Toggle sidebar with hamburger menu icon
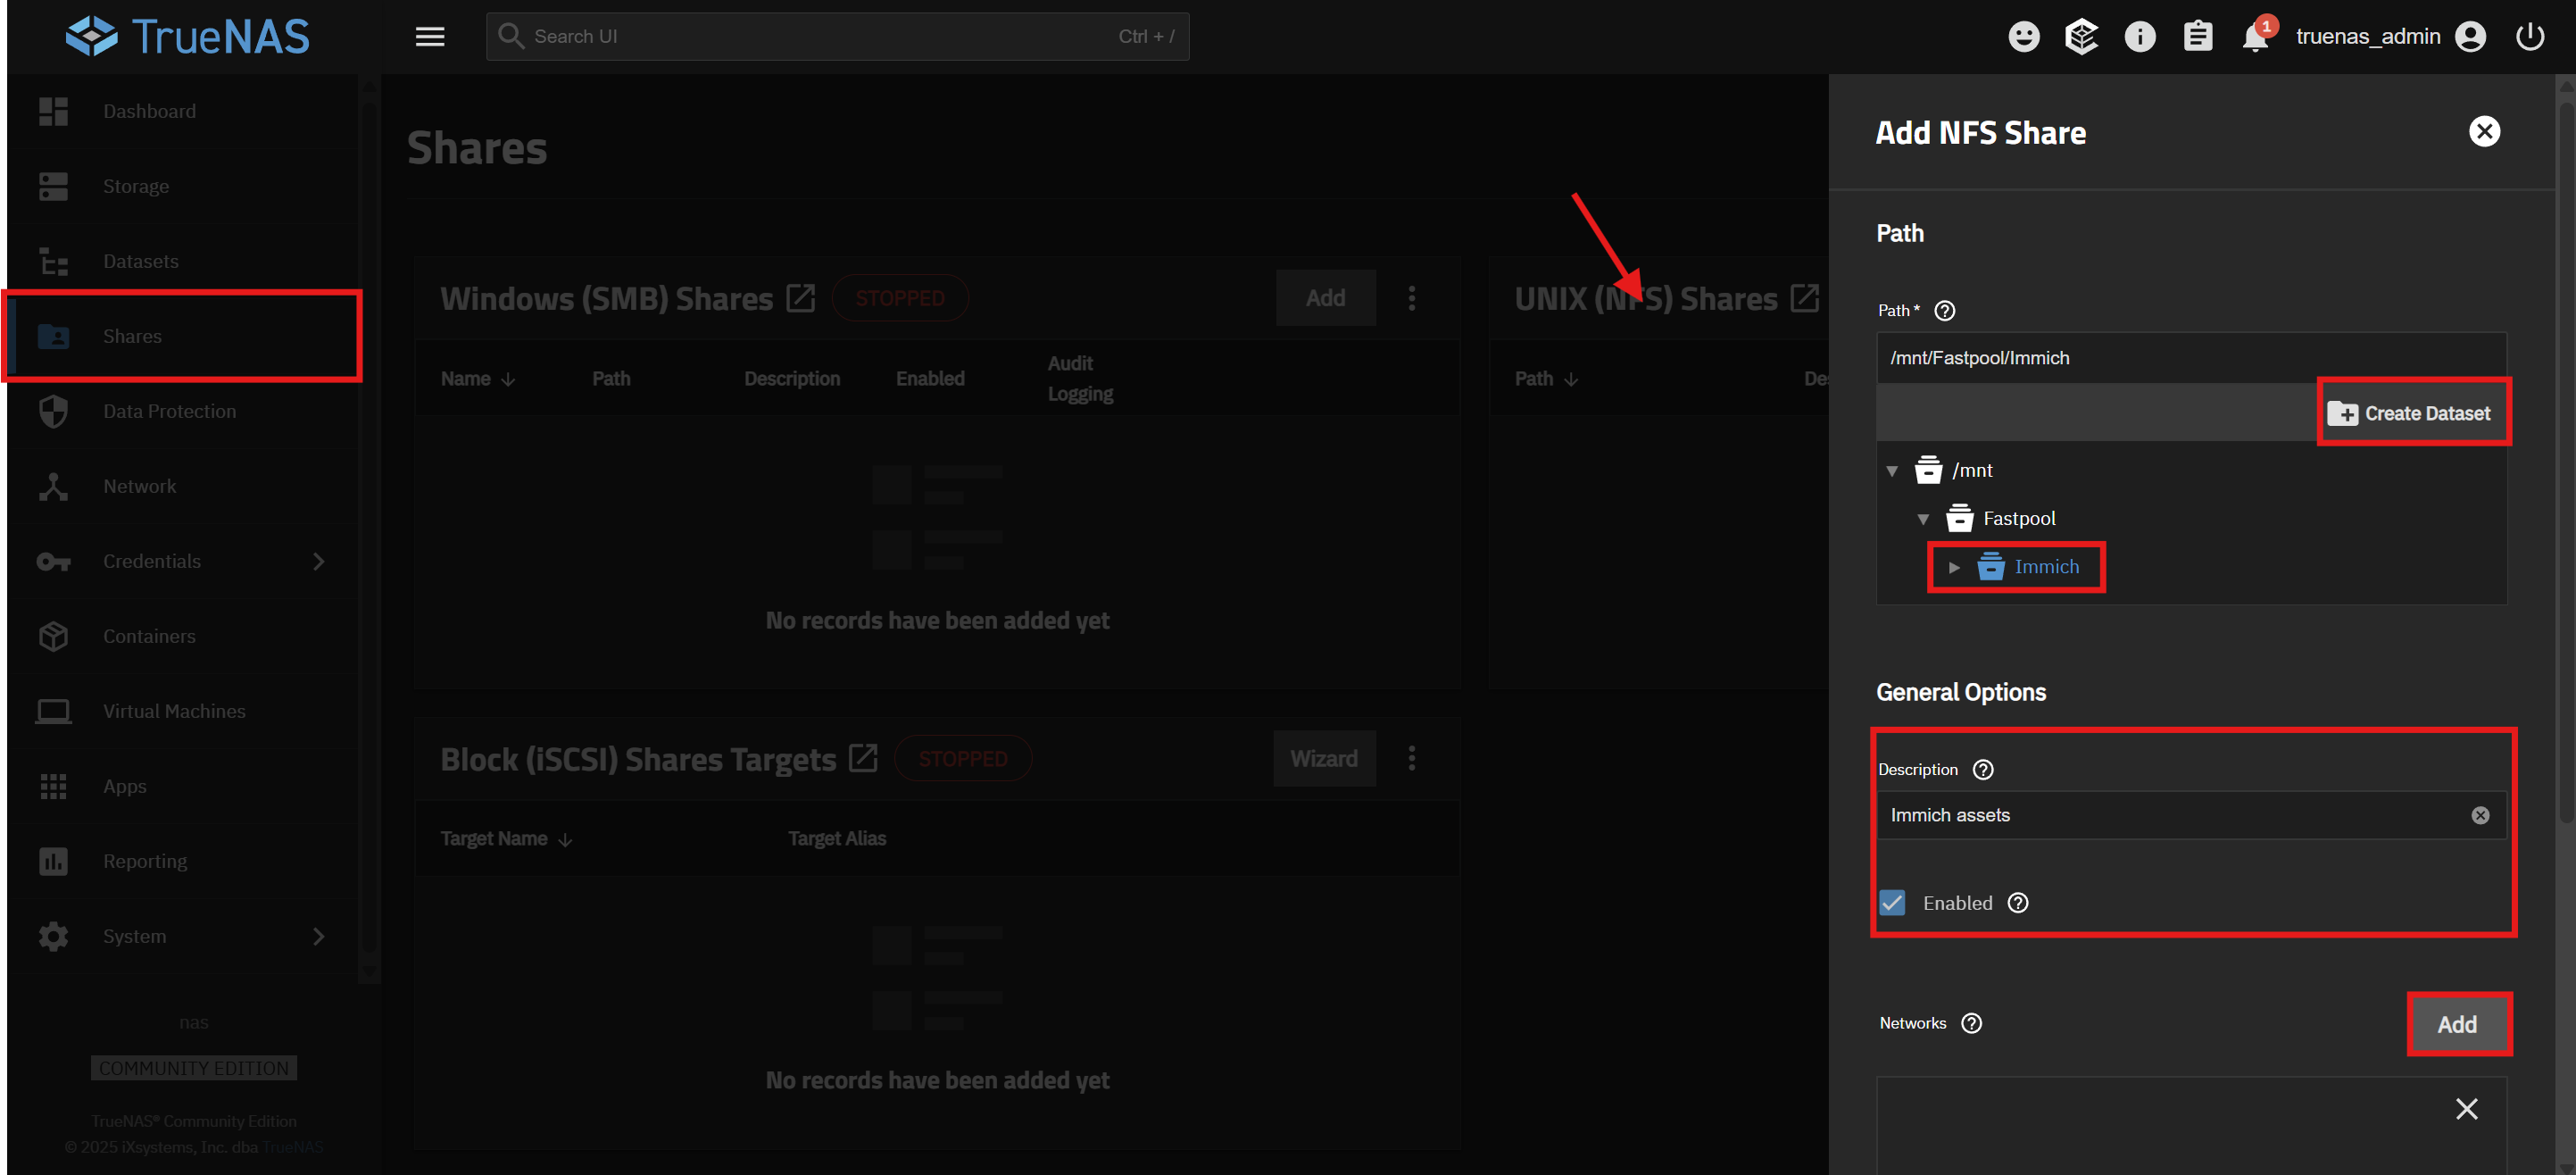Viewport: 2576px width, 1175px height. [430, 37]
